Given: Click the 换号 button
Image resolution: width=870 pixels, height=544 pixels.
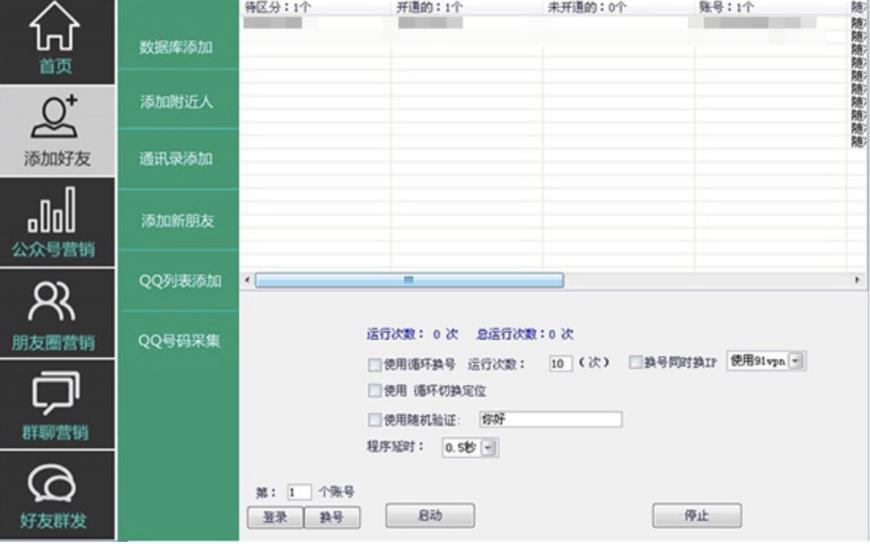Looking at the screenshot, I should pos(332,517).
